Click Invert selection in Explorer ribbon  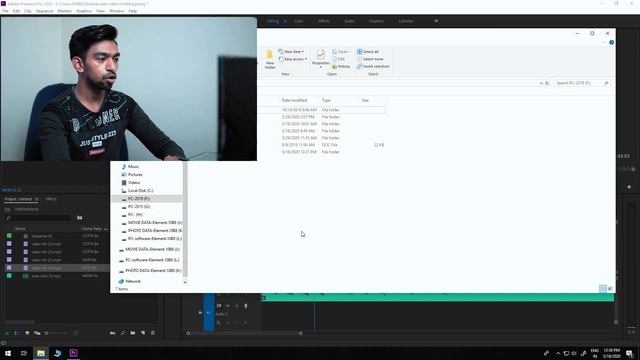373,67
